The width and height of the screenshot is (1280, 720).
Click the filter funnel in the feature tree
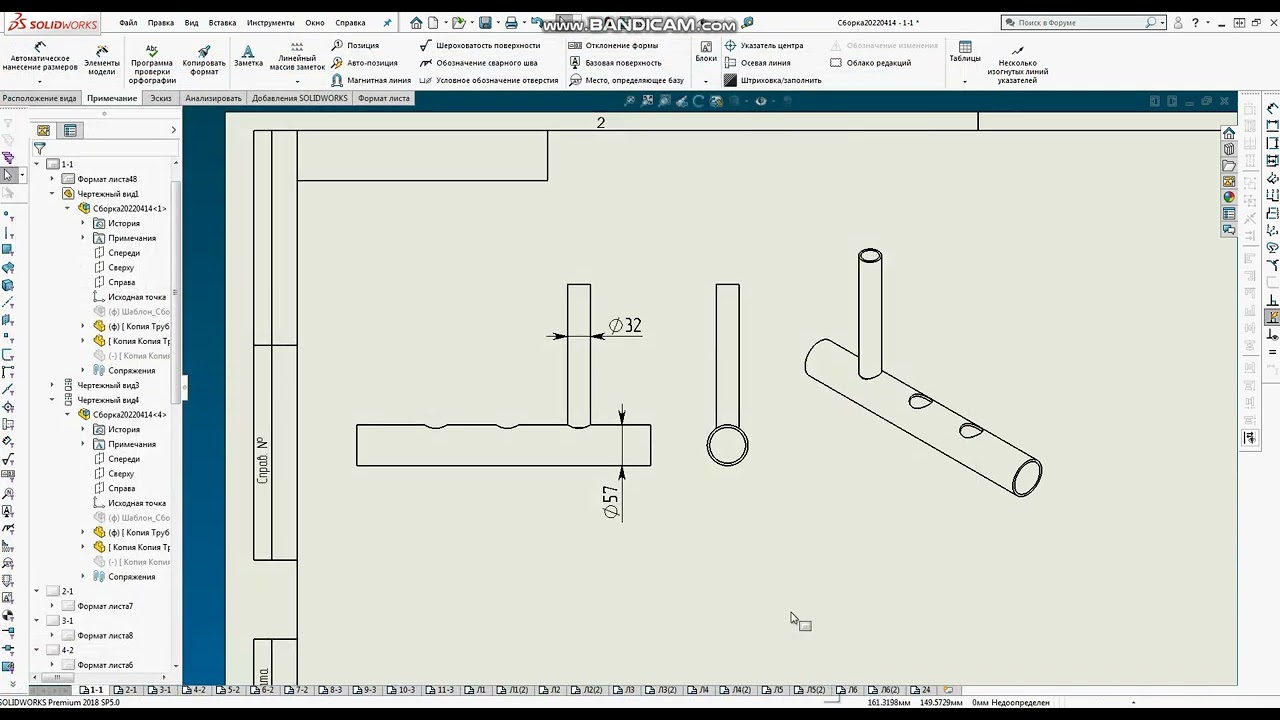click(x=39, y=148)
